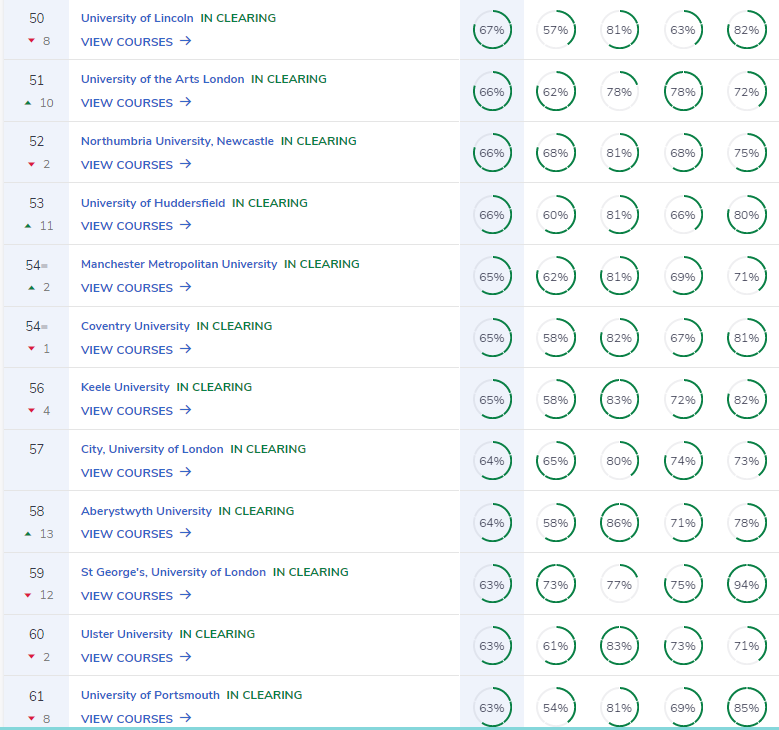
Task: View courses for Ulster University
Action: point(136,657)
